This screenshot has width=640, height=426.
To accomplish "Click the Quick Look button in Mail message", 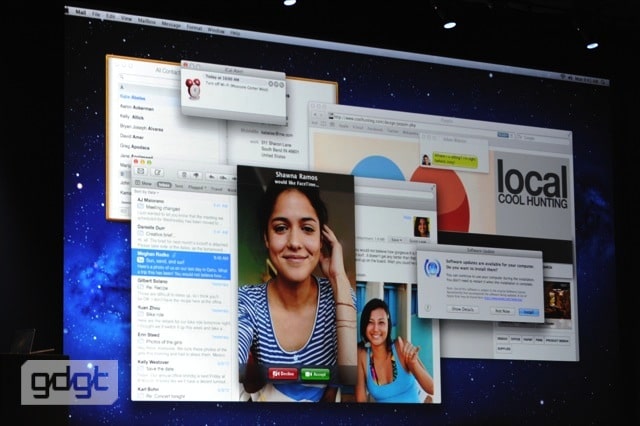I will coord(418,241).
